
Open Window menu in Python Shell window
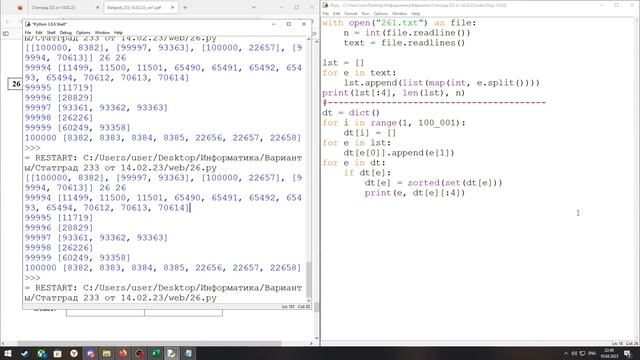click(x=102, y=33)
